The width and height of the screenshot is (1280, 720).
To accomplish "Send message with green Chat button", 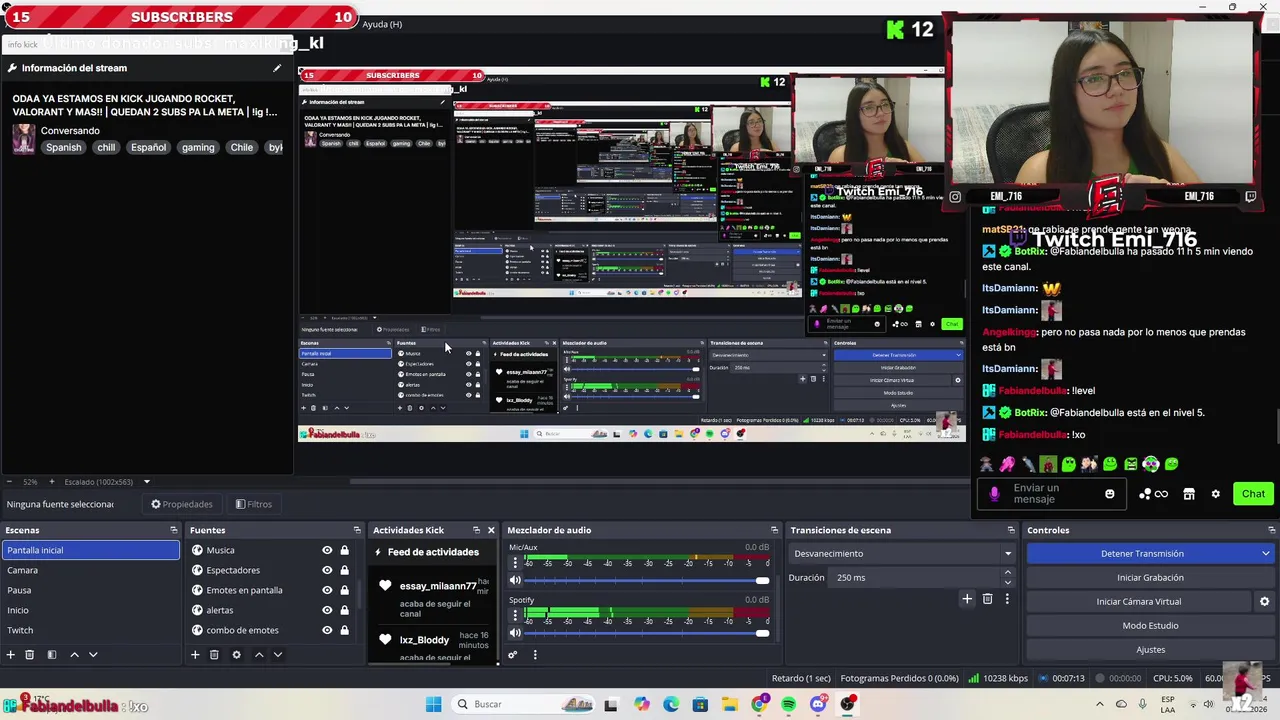I will point(1253,494).
